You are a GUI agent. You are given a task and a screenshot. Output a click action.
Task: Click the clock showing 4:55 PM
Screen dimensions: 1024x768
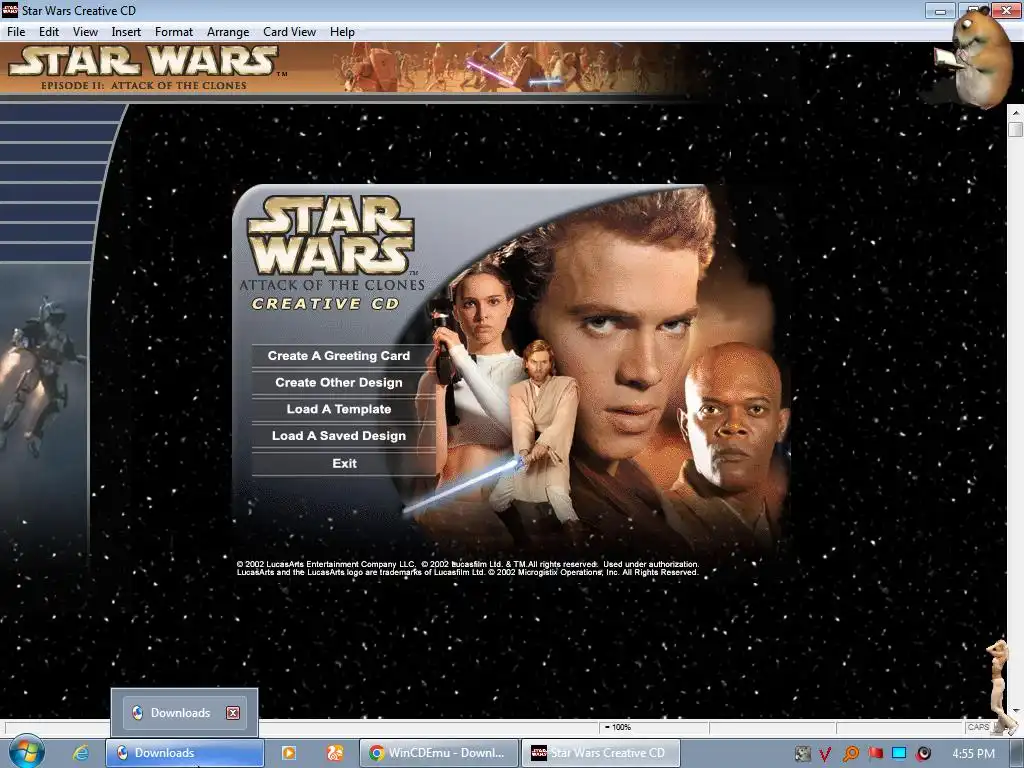974,754
